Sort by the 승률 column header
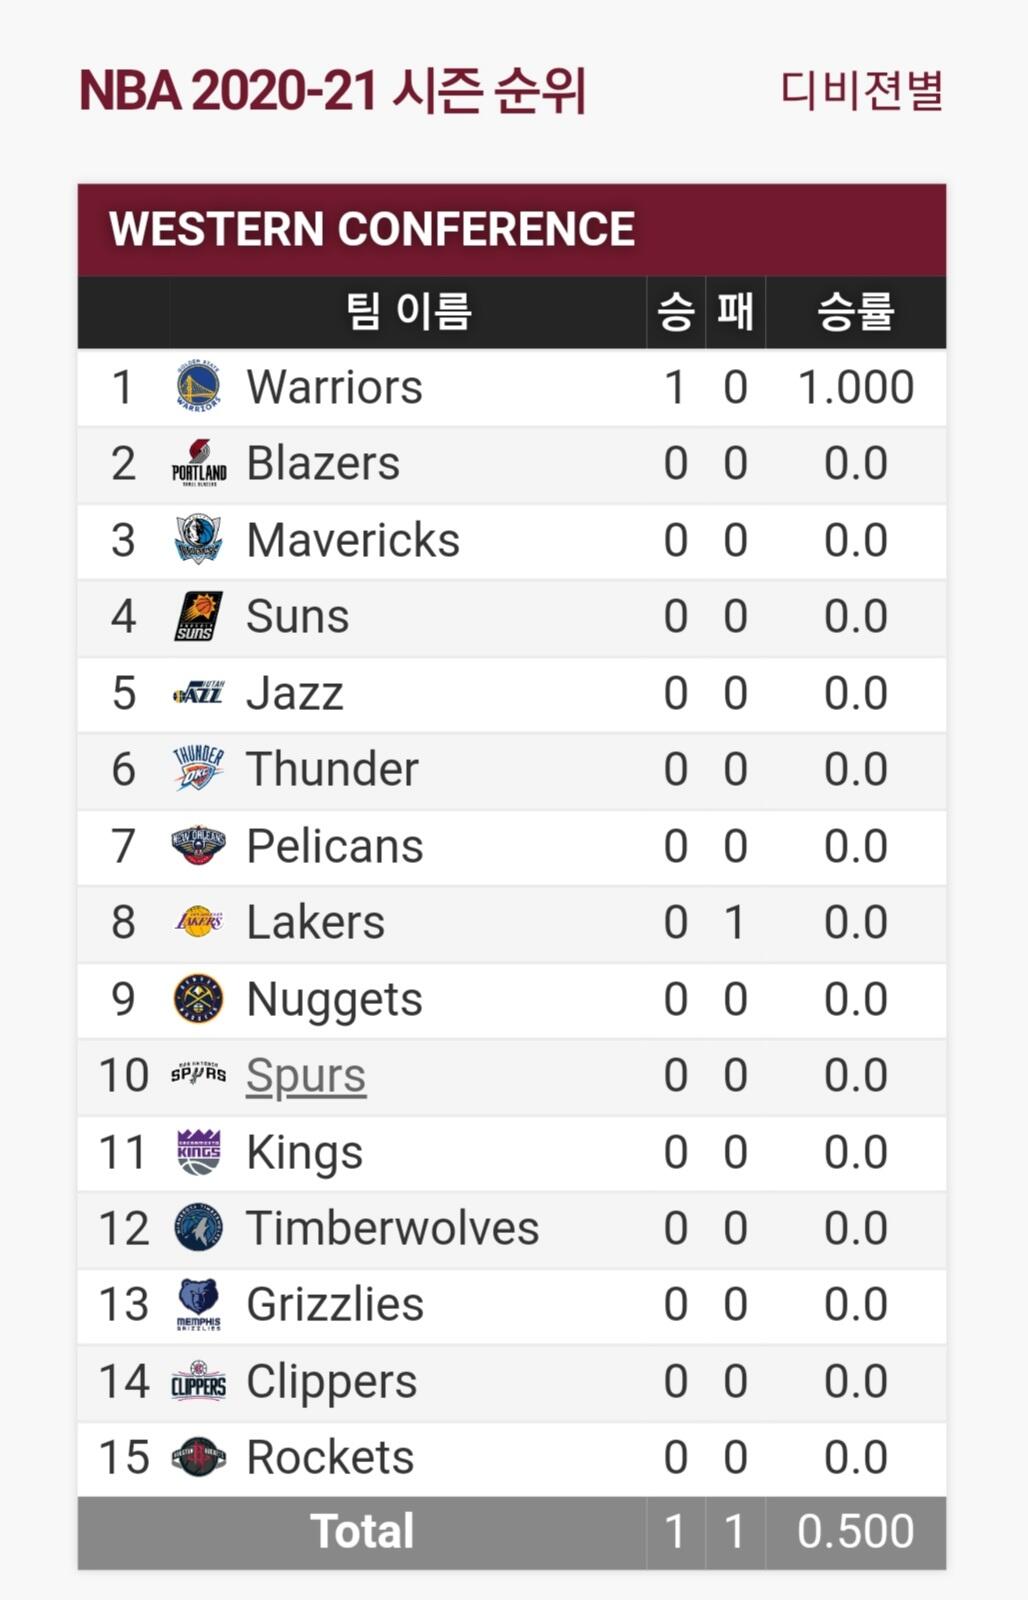Viewport: 1028px width, 1600px height. point(855,312)
